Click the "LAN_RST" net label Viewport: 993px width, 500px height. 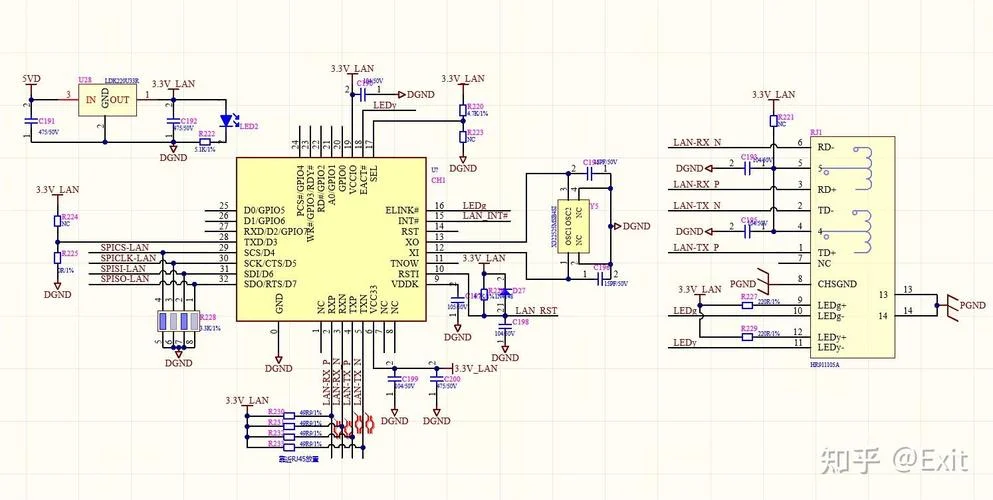(x=536, y=311)
